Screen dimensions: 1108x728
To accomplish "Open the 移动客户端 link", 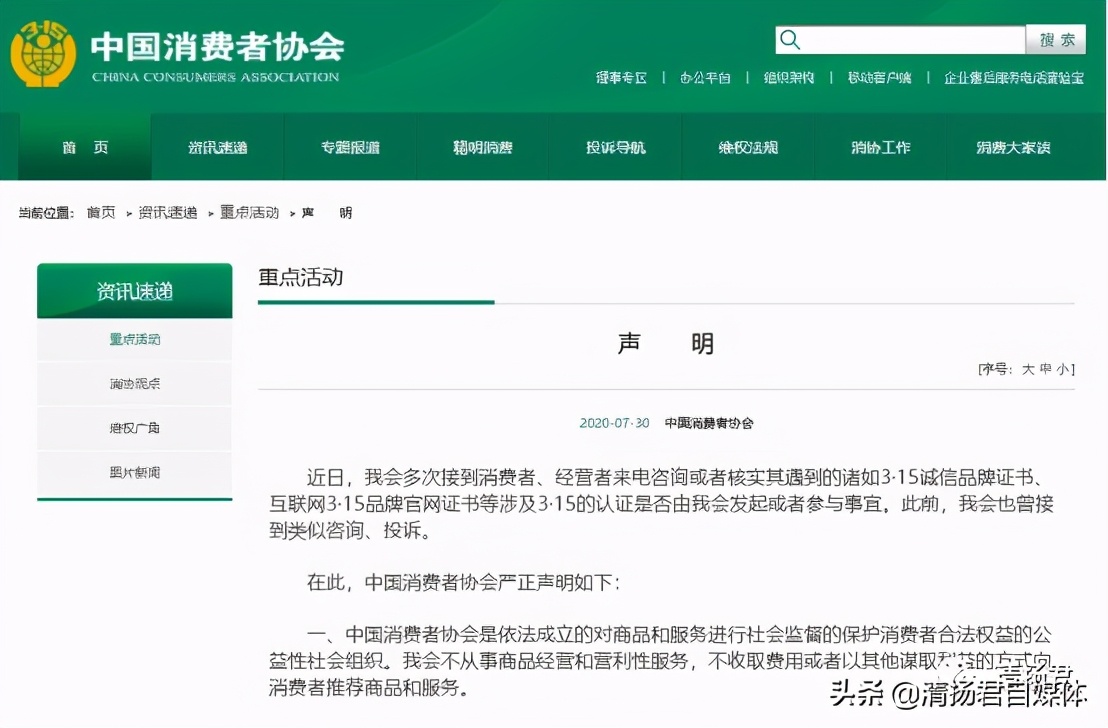I will 878,77.
